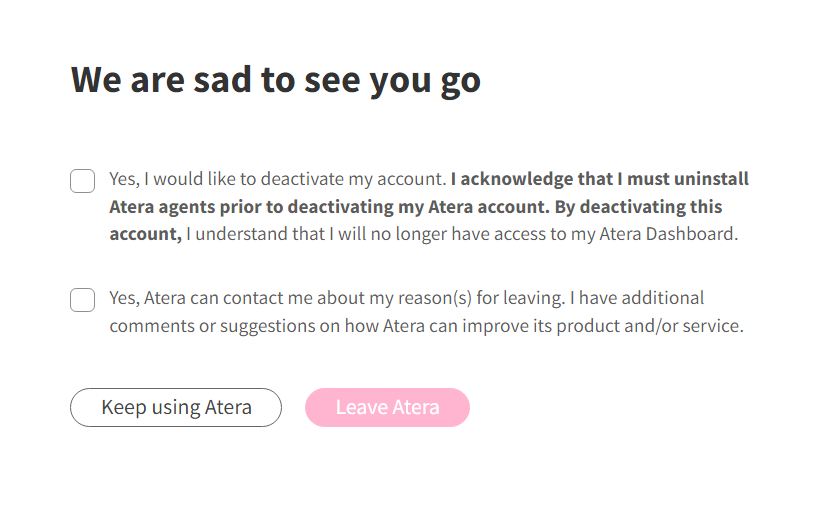Click the 'Yes, Atera can contact me' label
The width and height of the screenshot is (822, 508).
point(203,298)
